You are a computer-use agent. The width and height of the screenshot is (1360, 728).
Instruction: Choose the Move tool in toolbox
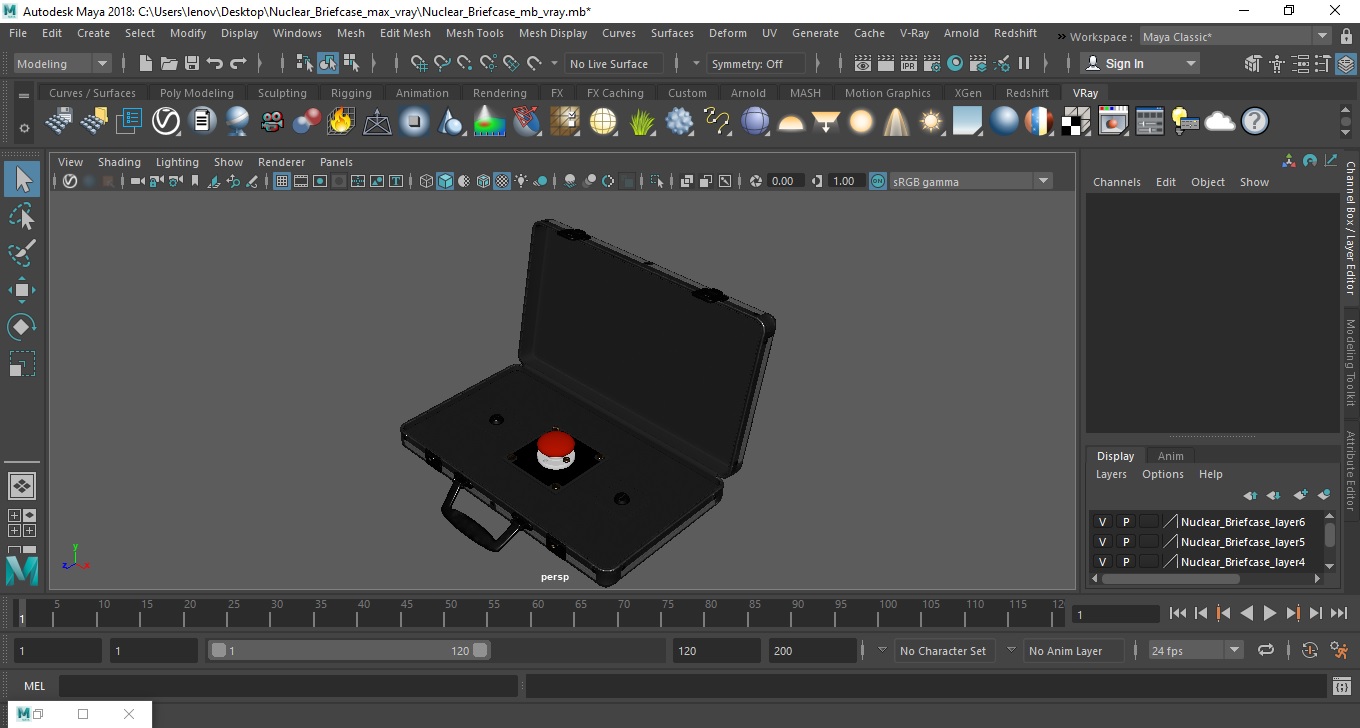pyautogui.click(x=22, y=290)
